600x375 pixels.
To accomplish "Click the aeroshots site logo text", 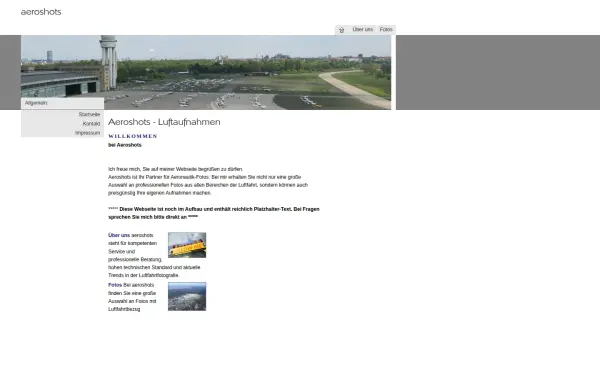I will (x=41, y=12).
